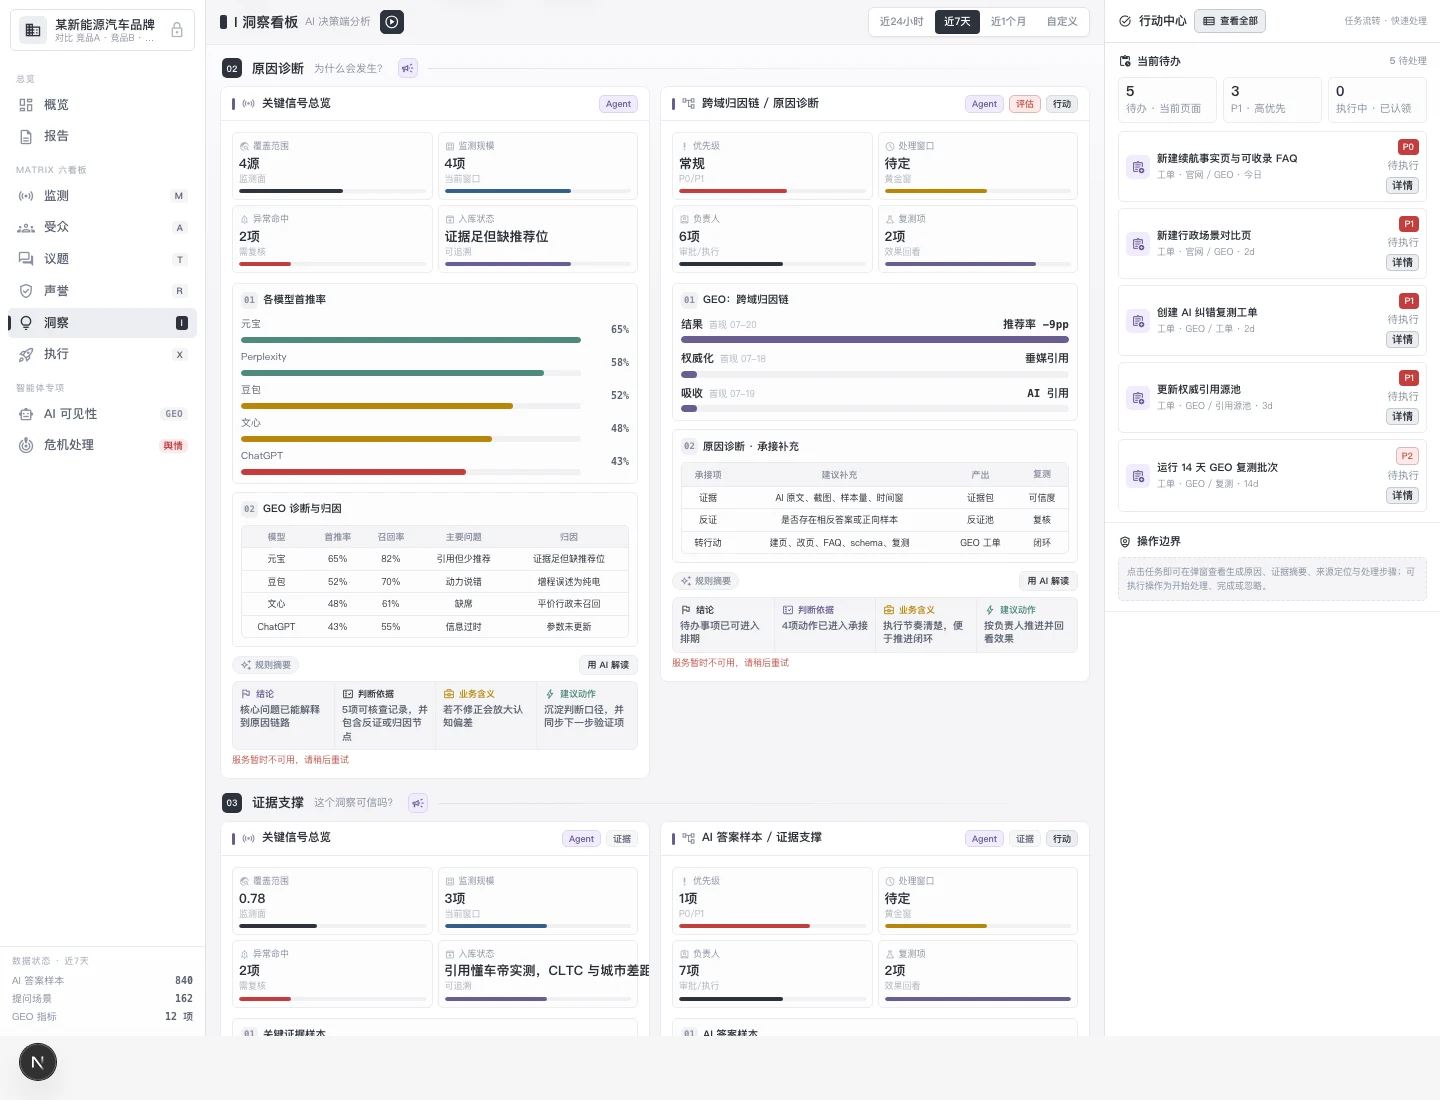
Task: Click the megaphone icon beside 这个洞察可信吗?
Action: (x=418, y=803)
